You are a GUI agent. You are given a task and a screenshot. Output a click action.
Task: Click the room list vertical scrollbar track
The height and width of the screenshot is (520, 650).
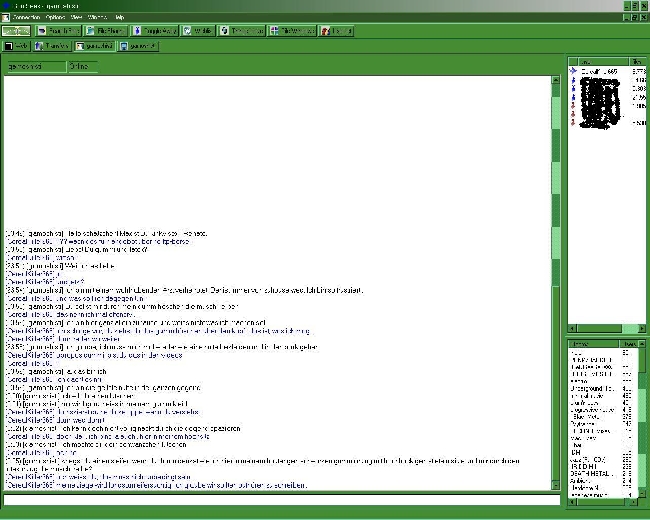click(642, 419)
